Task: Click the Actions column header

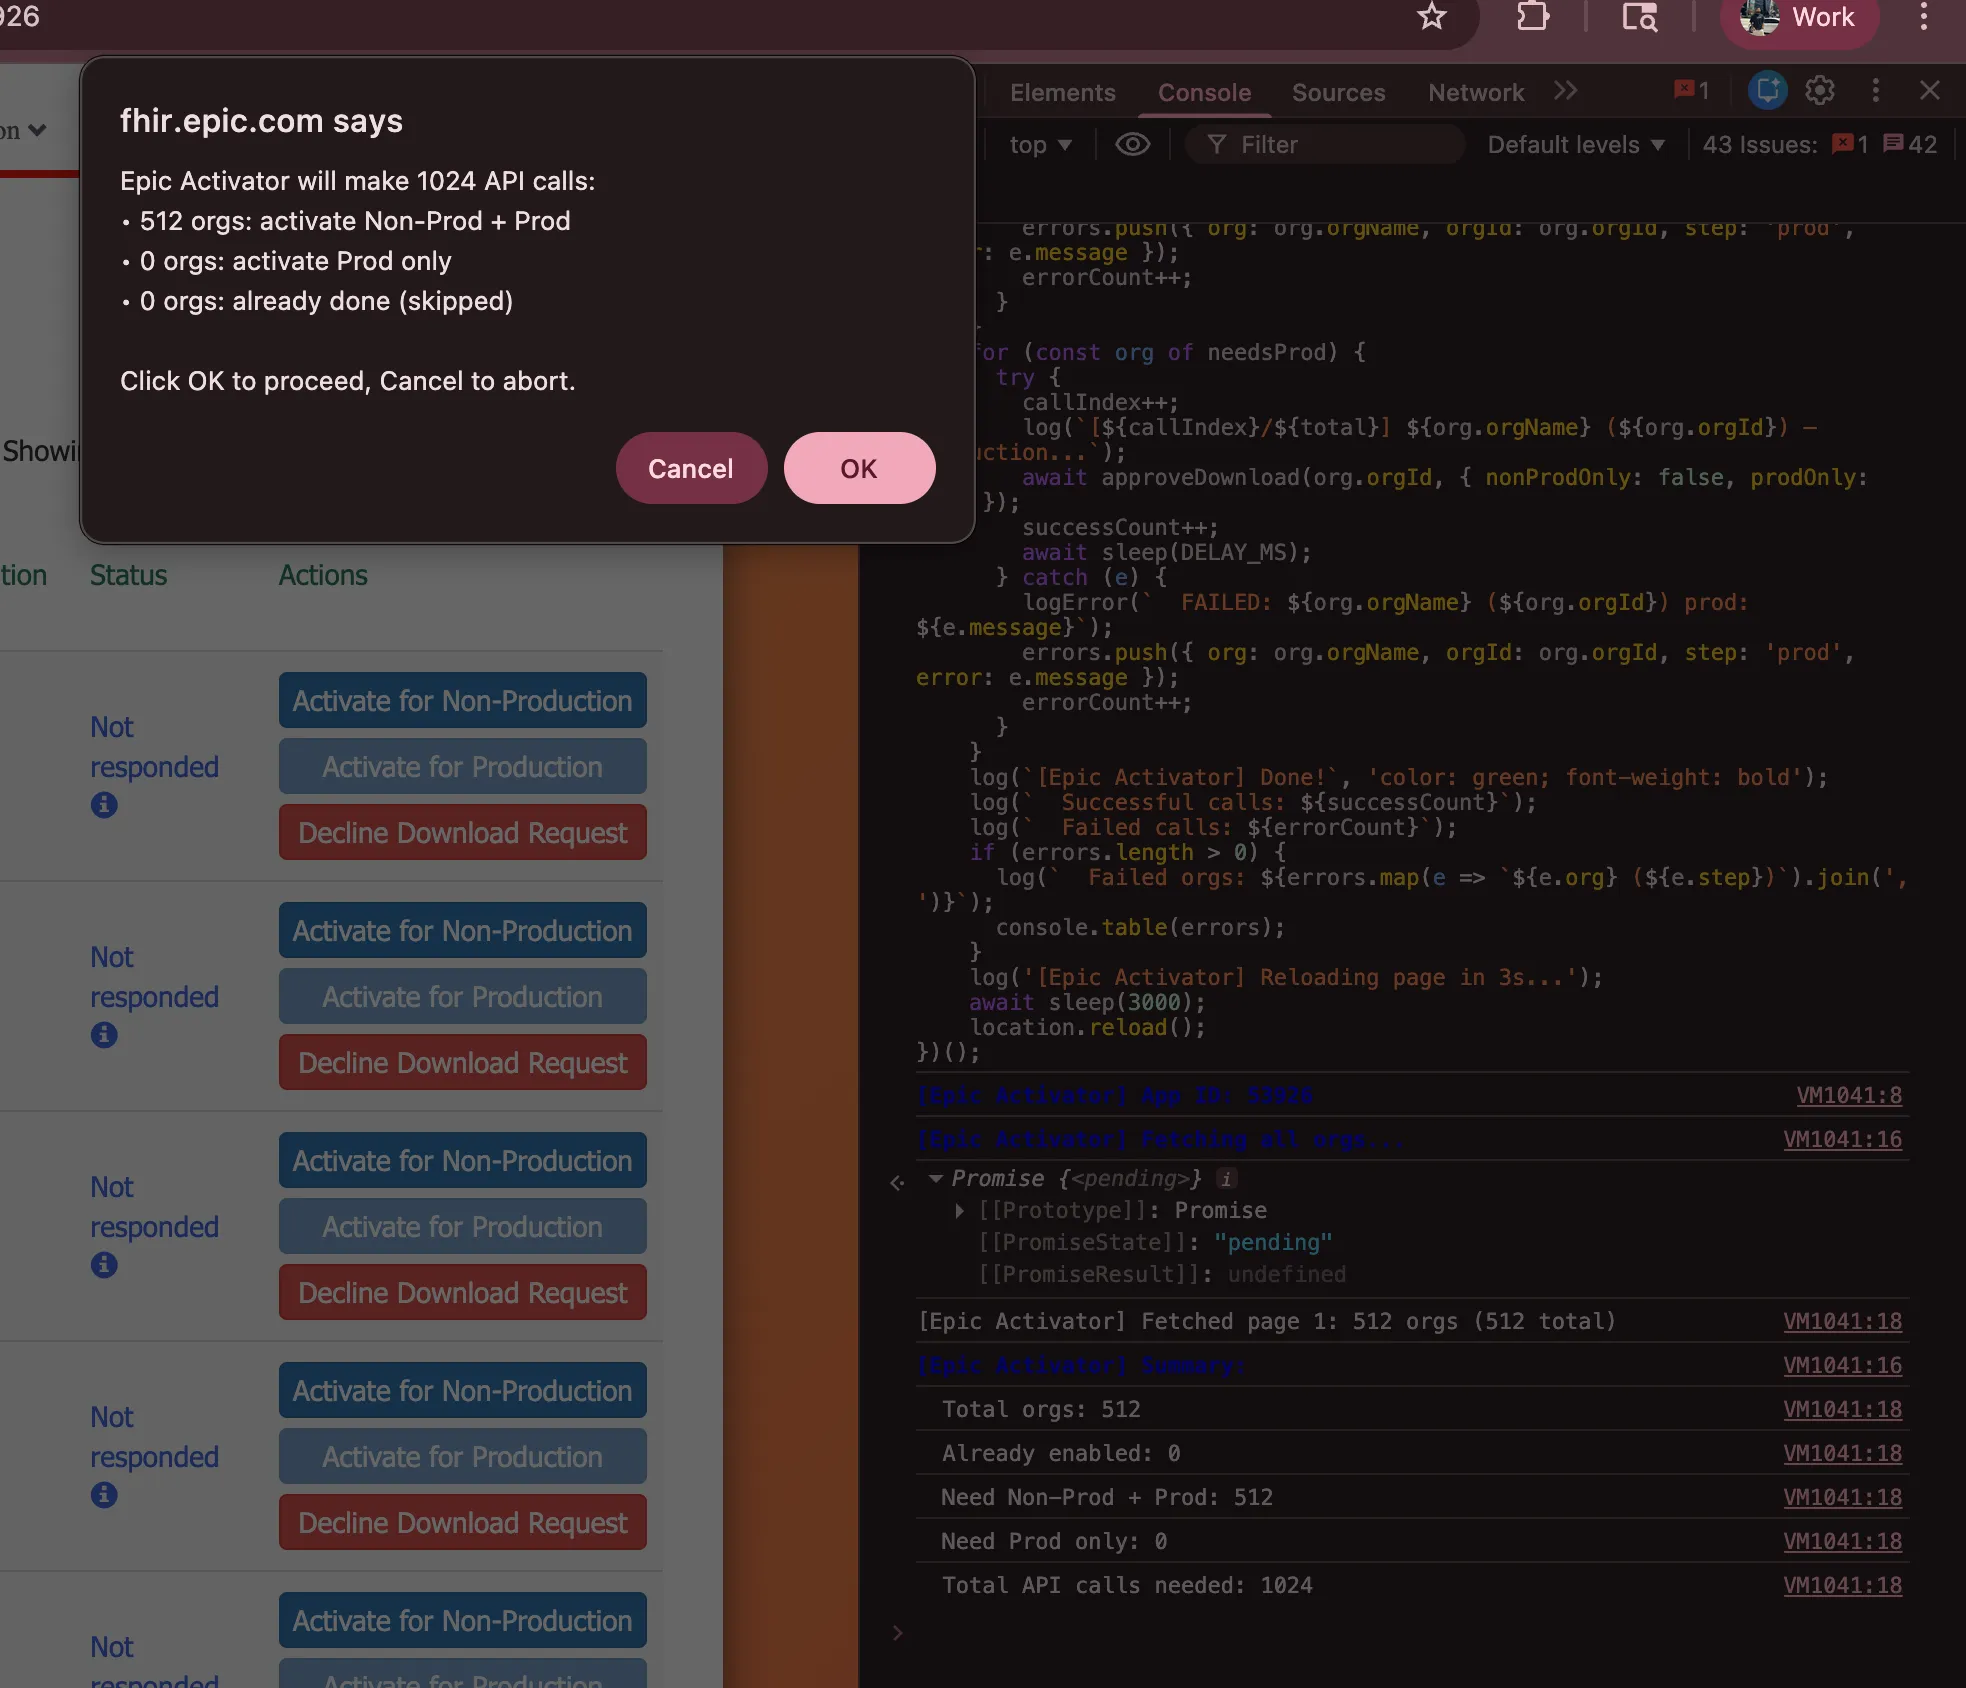Action: (322, 575)
